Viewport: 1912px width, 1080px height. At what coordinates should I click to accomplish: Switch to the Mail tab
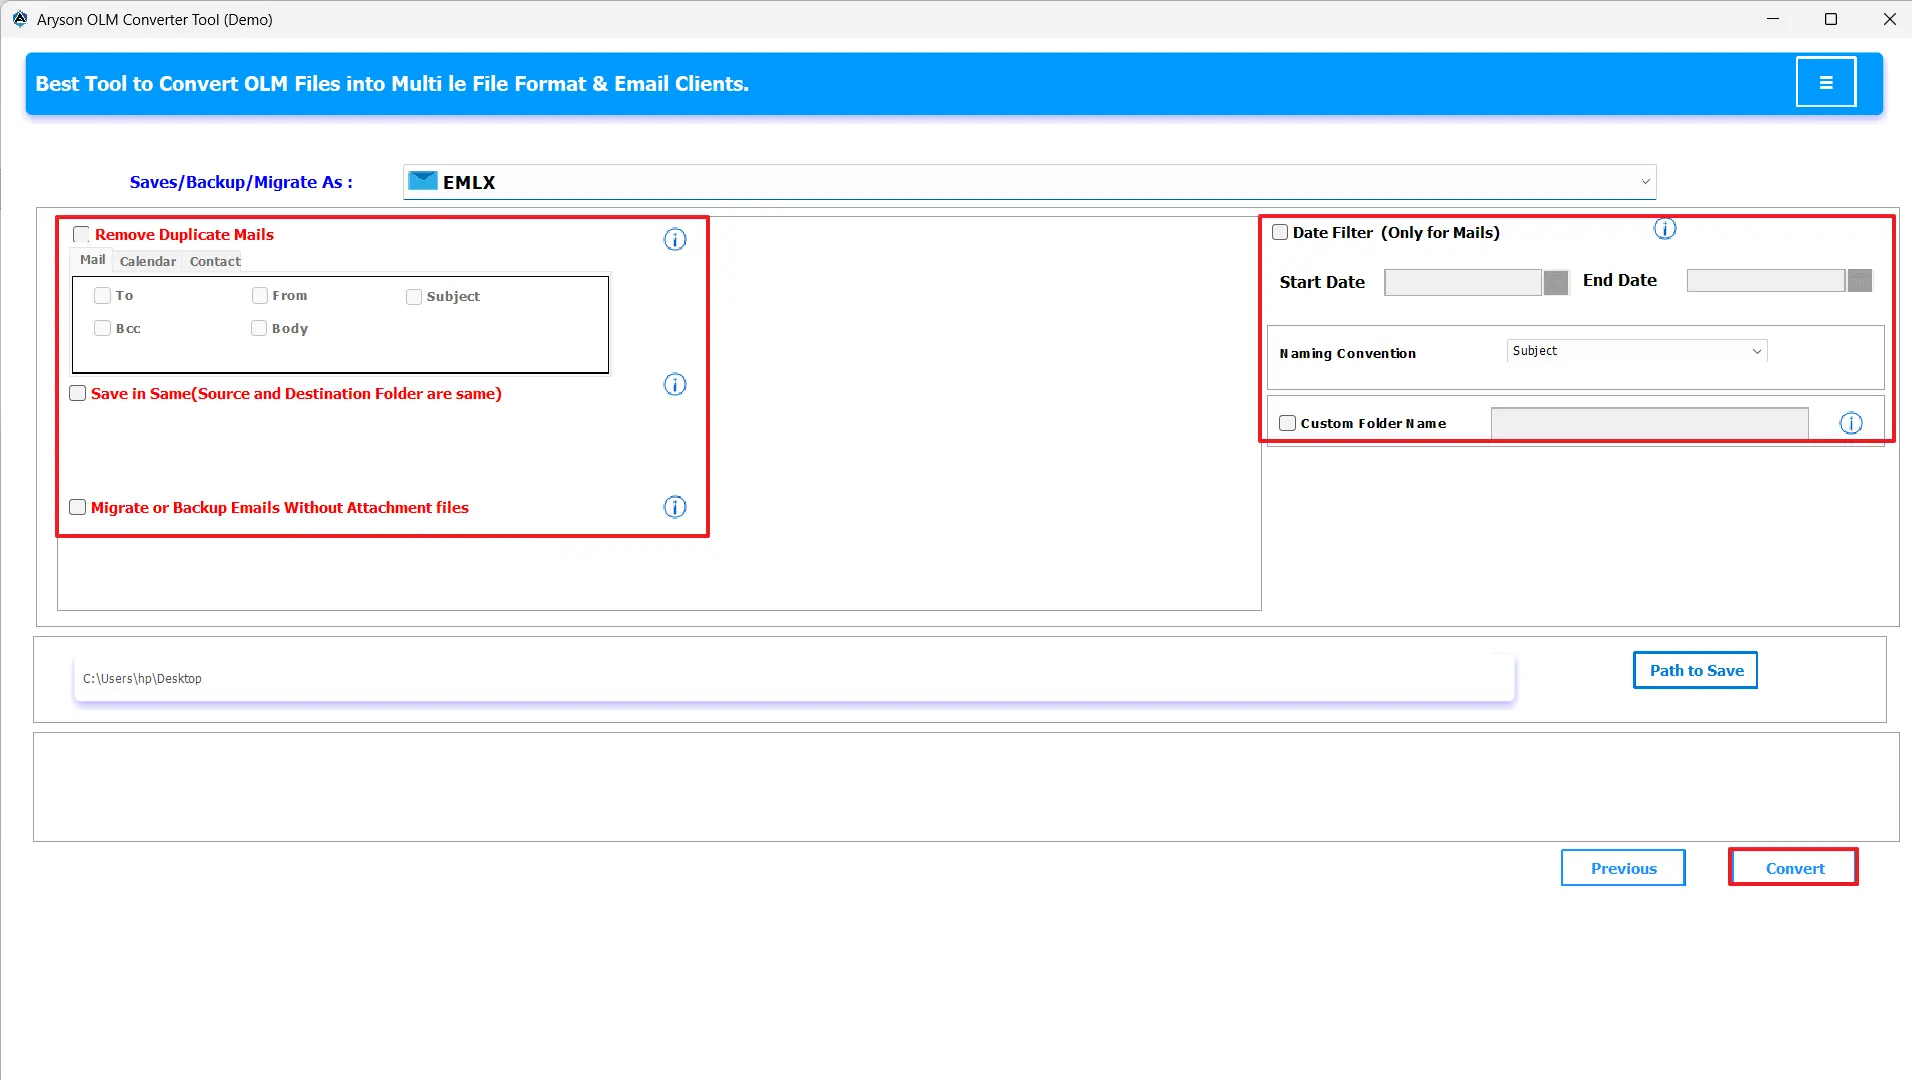(92, 260)
